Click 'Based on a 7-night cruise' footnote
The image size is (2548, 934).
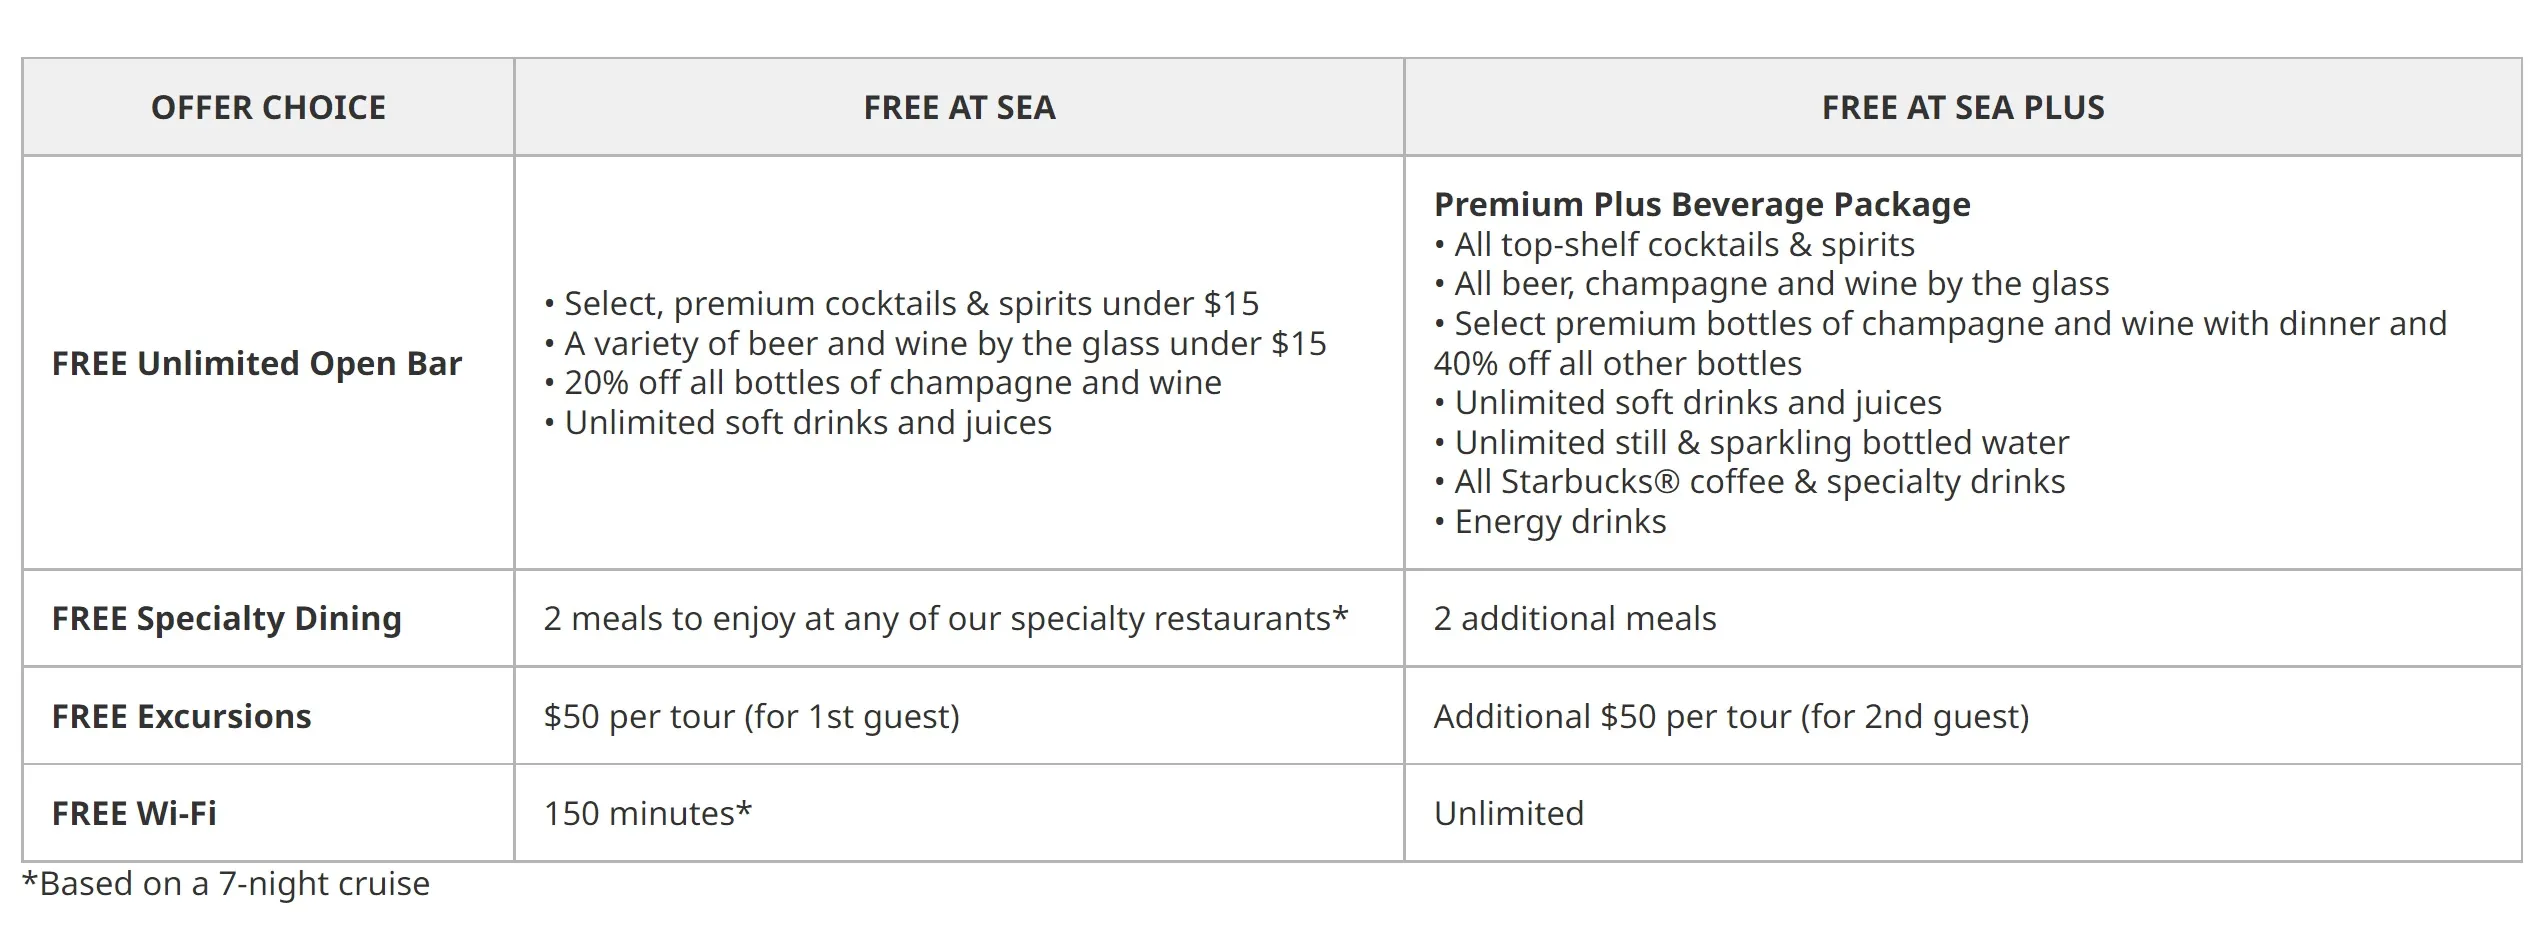[x=226, y=883]
